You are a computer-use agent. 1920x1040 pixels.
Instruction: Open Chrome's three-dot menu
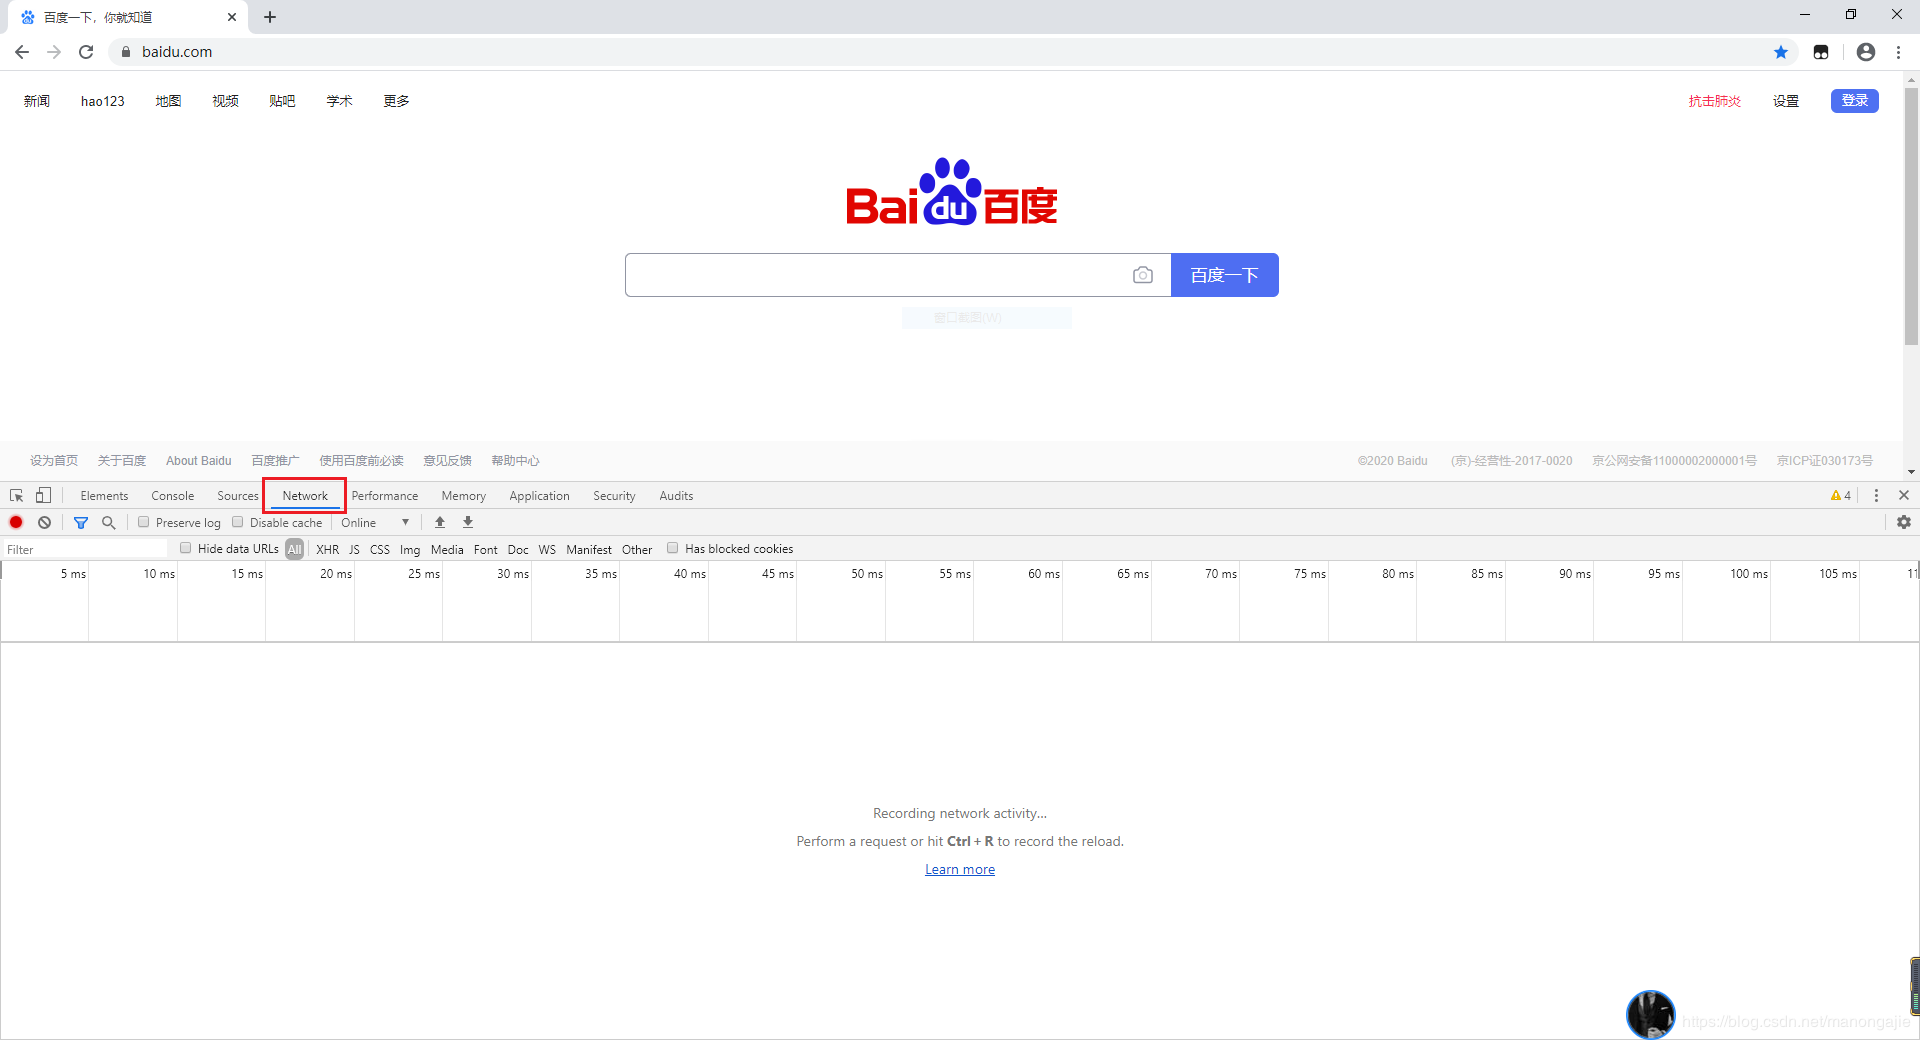(1899, 52)
